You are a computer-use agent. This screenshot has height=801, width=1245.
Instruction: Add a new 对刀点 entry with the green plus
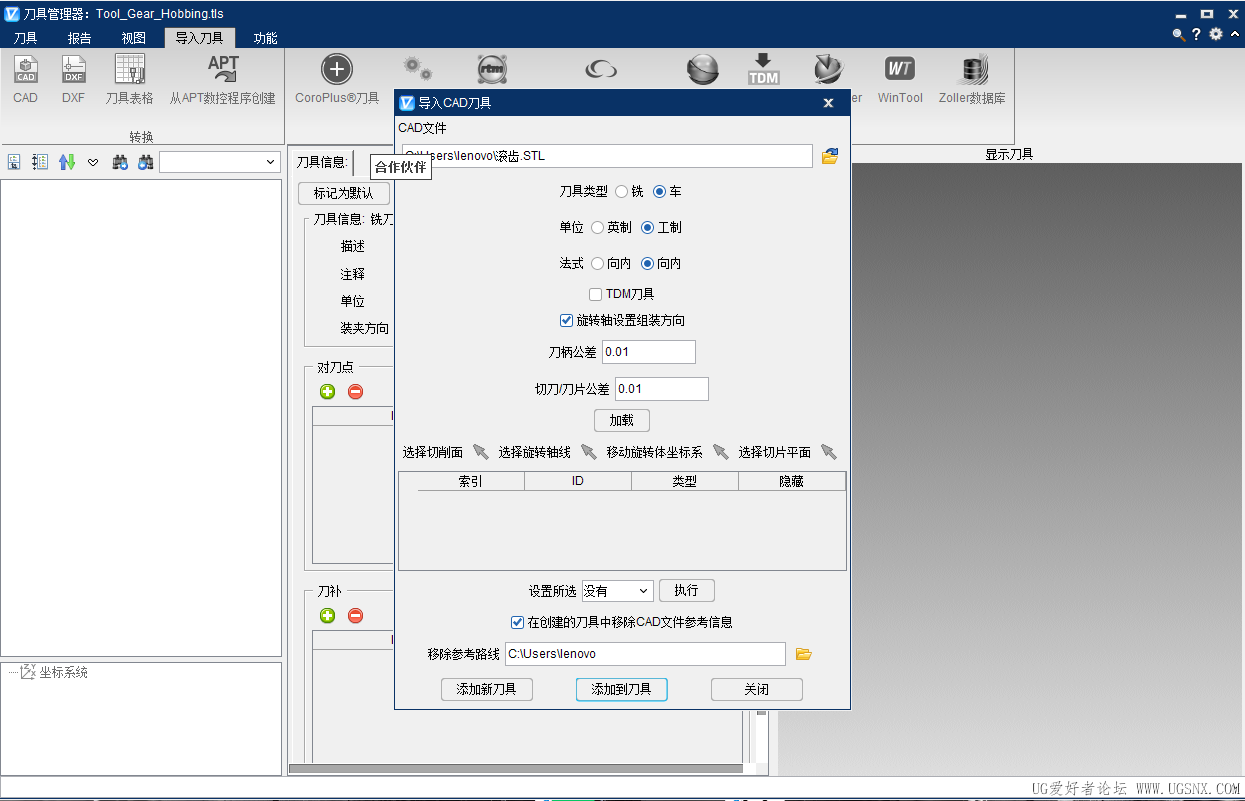point(327,392)
